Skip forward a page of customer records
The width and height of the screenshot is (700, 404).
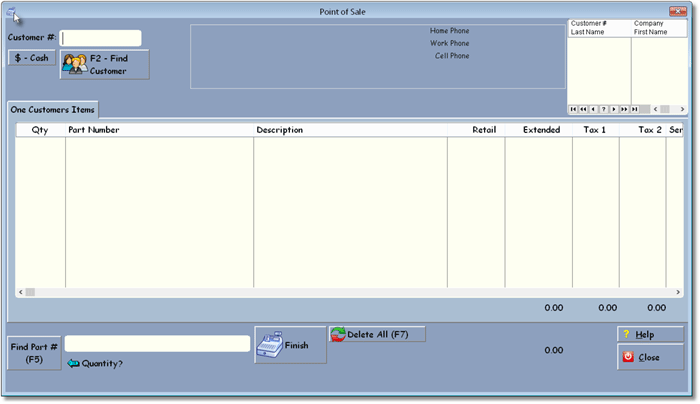point(624,109)
